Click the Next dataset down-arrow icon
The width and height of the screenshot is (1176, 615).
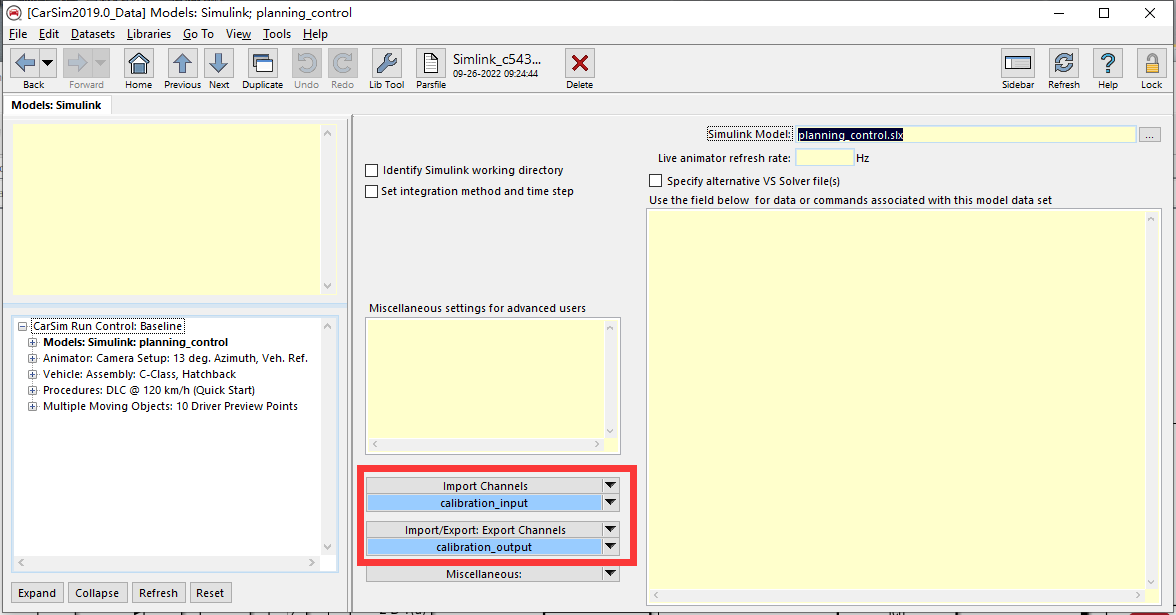coord(219,63)
